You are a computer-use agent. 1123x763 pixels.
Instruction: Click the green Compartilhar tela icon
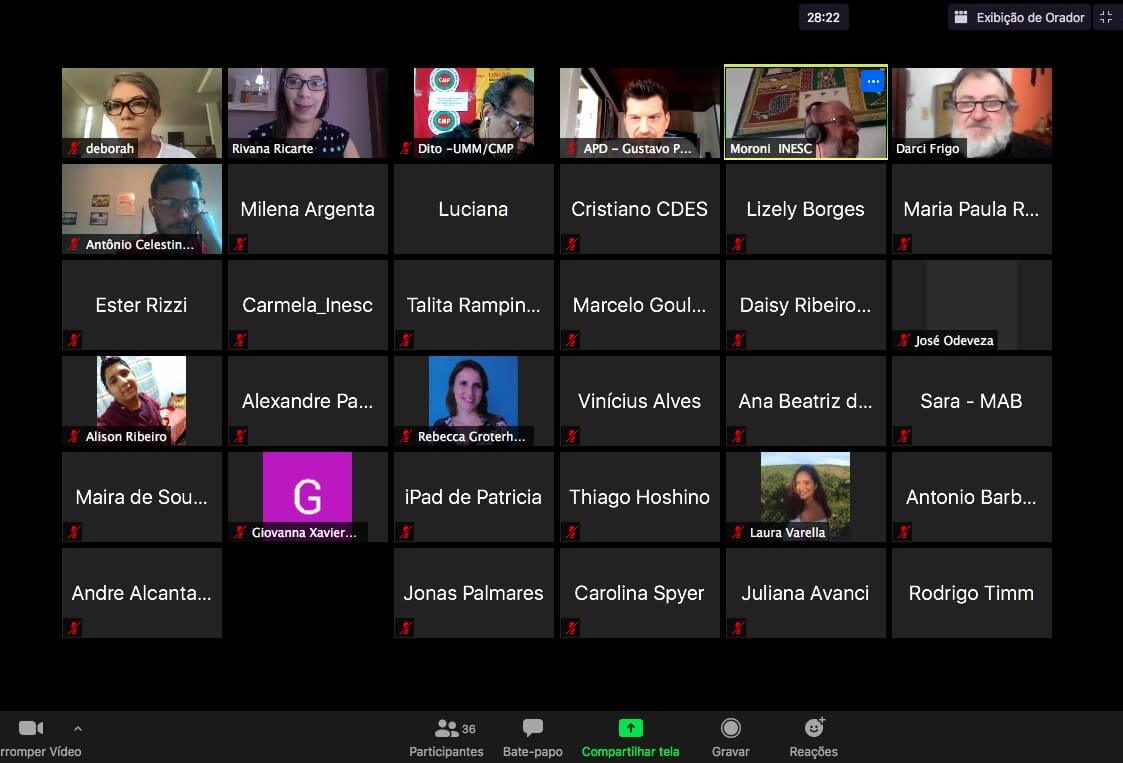pos(630,729)
